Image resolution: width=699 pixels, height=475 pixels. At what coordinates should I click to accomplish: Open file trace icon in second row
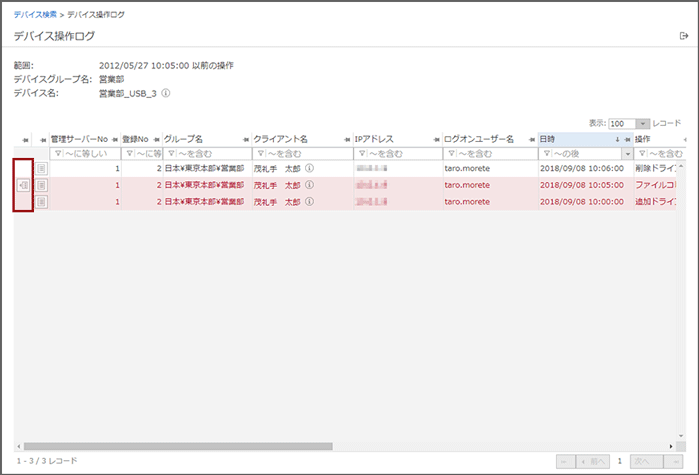(23, 186)
